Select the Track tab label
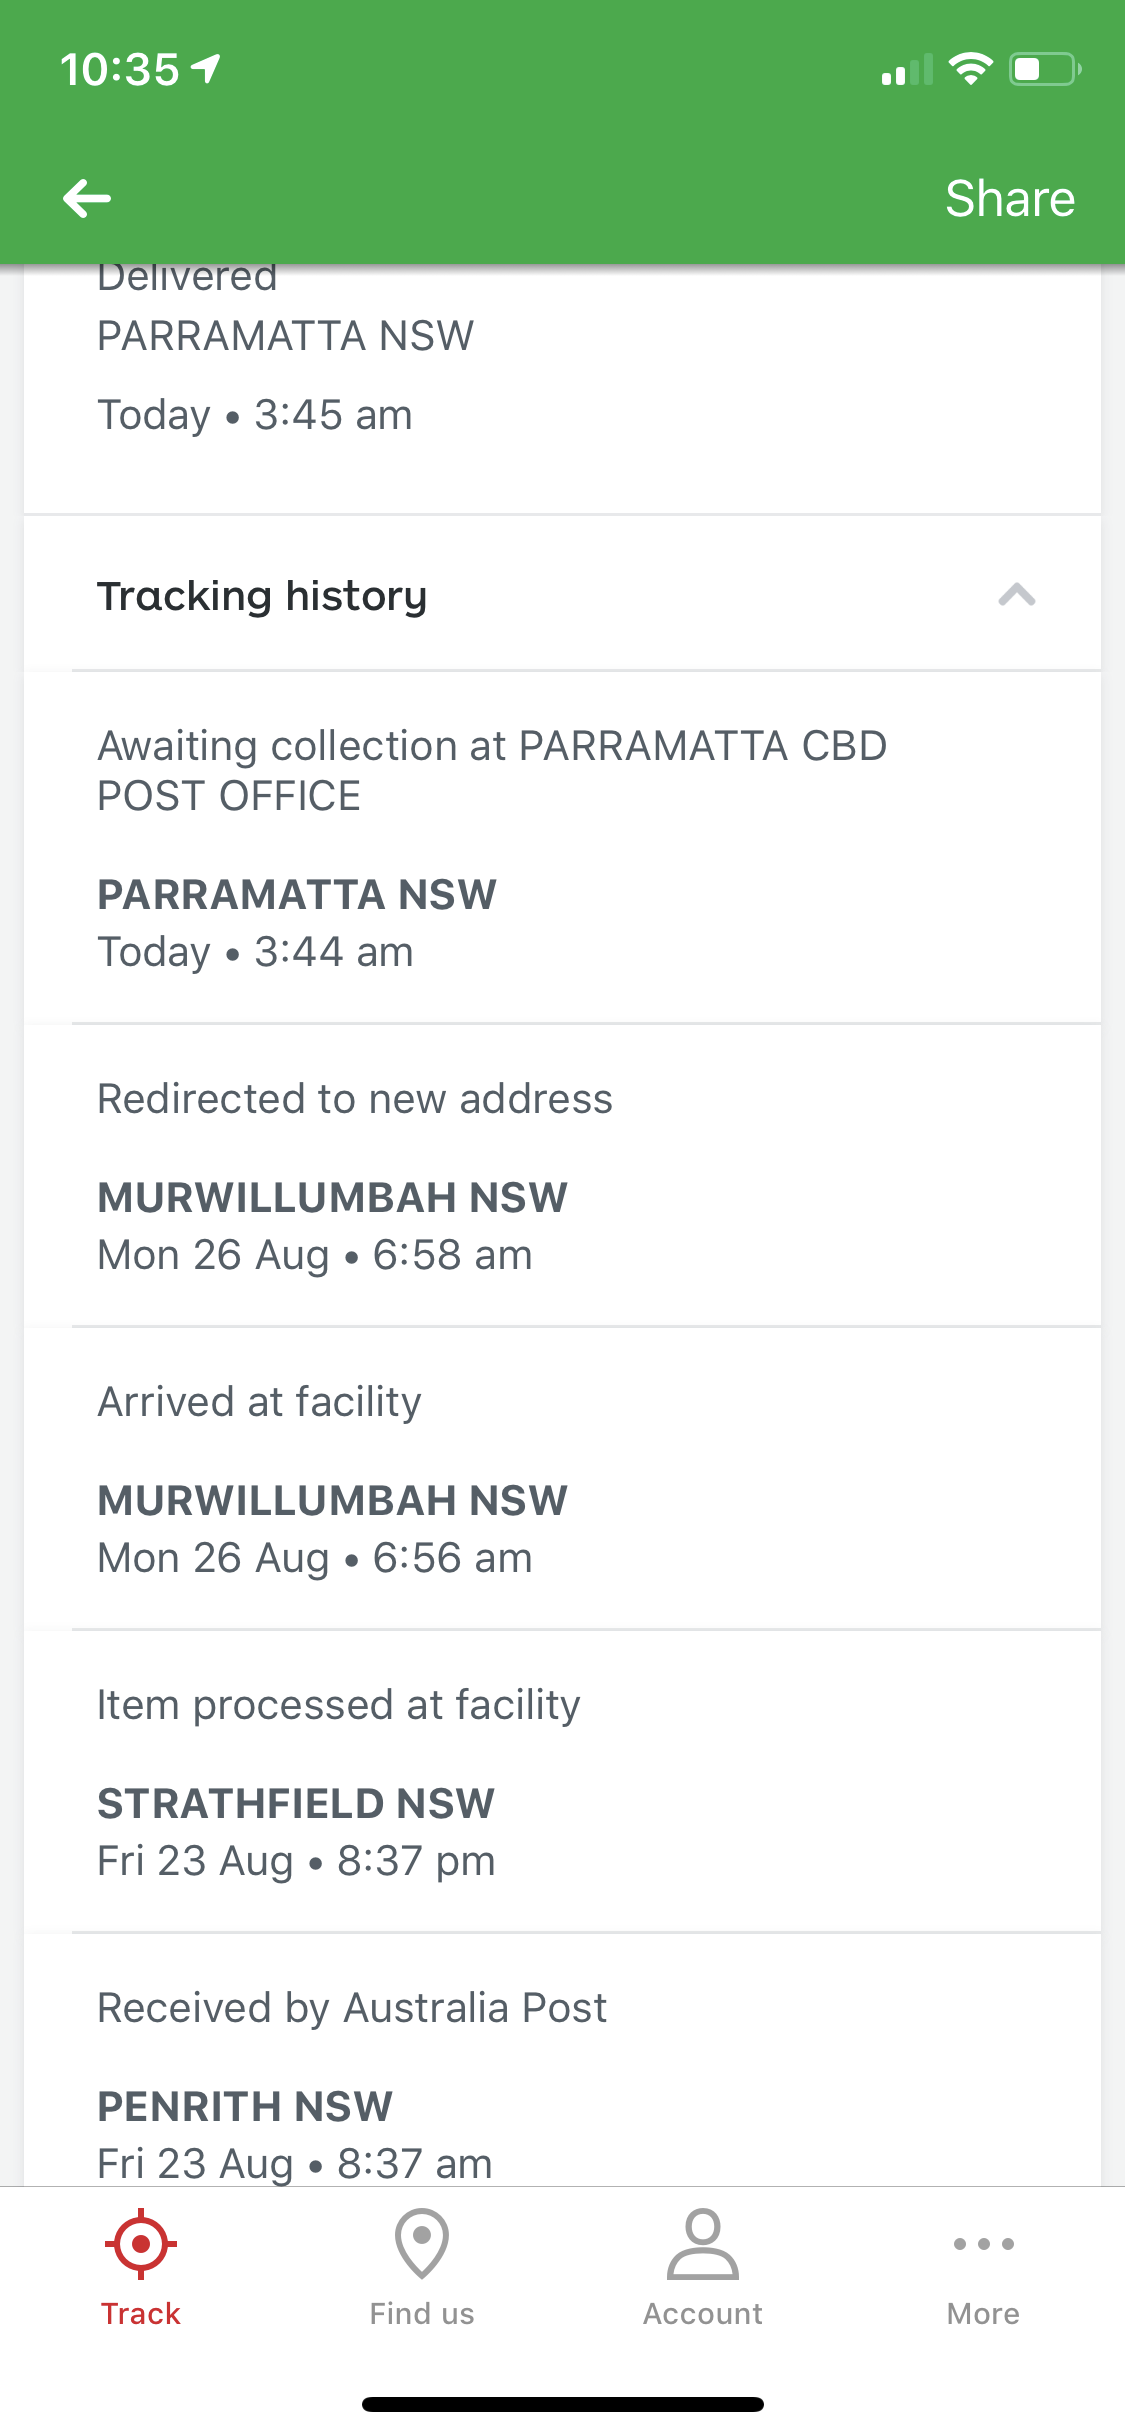The height and width of the screenshot is (2436, 1125). click(x=141, y=2313)
